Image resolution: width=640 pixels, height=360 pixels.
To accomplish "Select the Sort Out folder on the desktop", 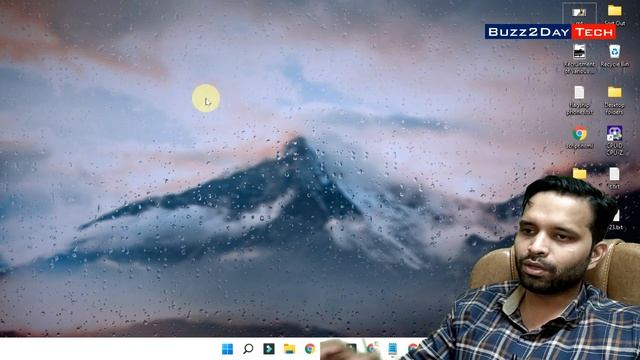I will (x=614, y=15).
